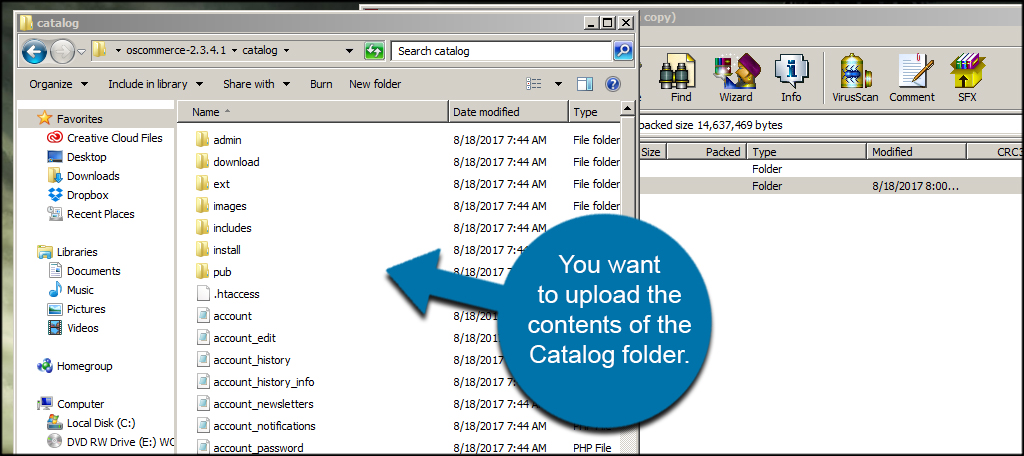The height and width of the screenshot is (456, 1024).
Task: Open the Share with menu
Action: 256,84
